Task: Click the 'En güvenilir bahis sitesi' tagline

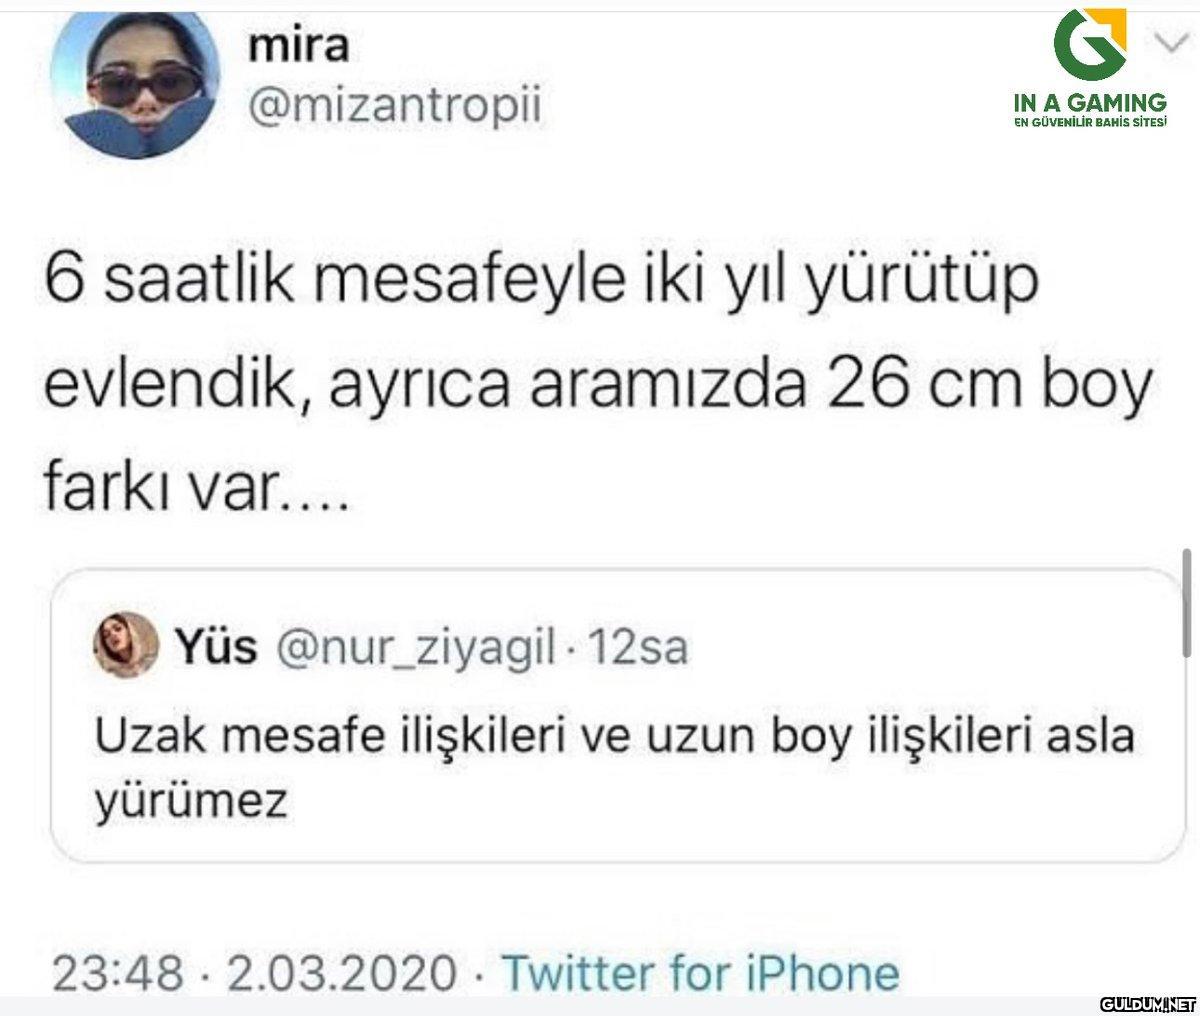Action: click(x=1089, y=122)
